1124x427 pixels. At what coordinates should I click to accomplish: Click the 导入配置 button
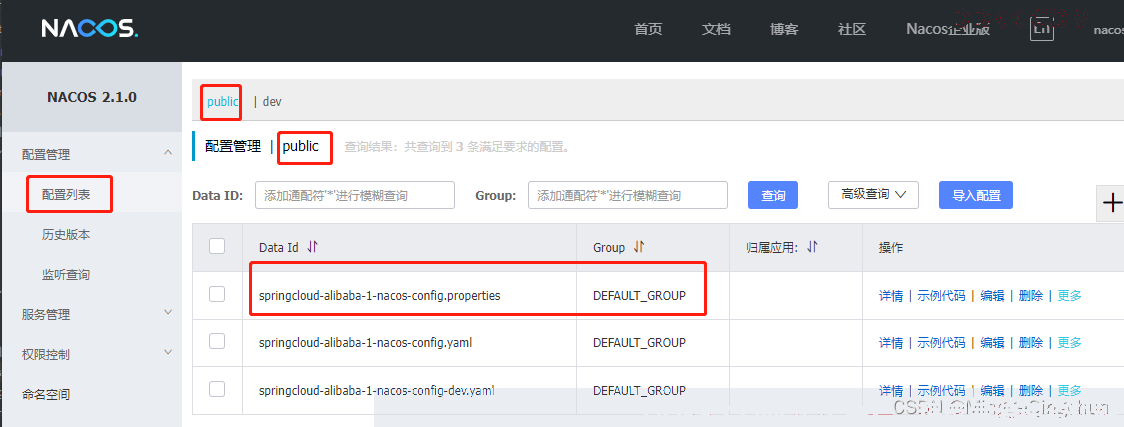pos(976,195)
